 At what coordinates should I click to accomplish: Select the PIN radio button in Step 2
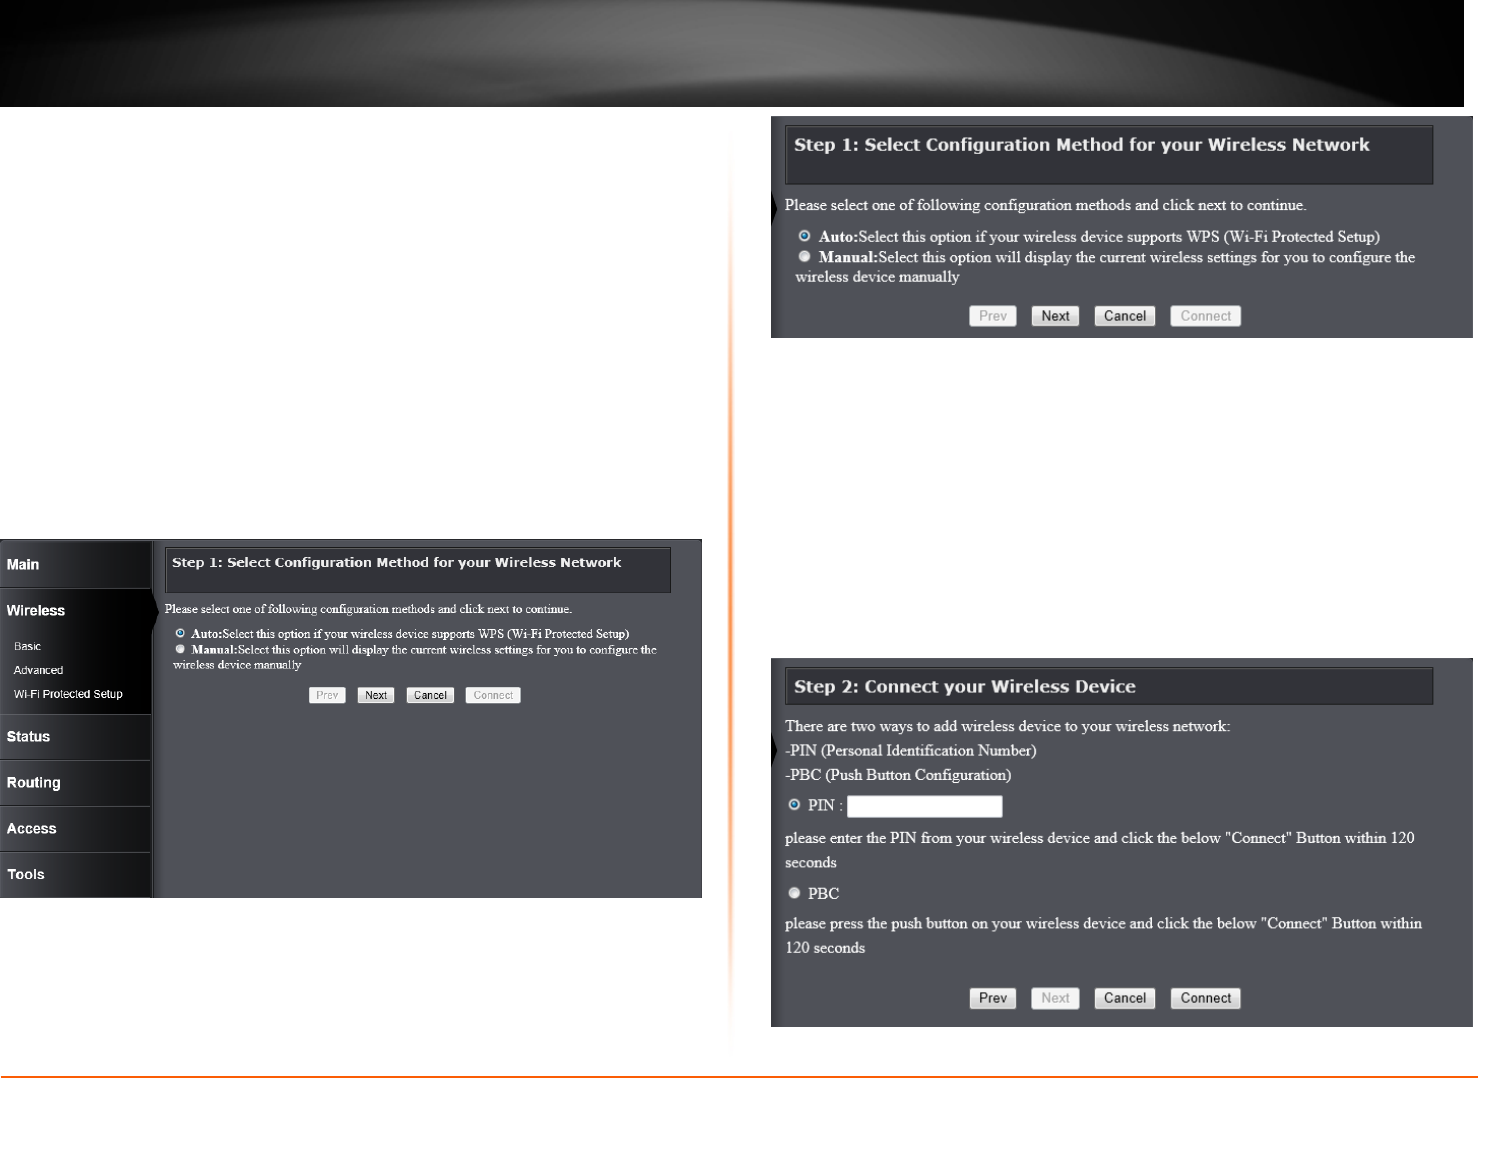point(795,805)
